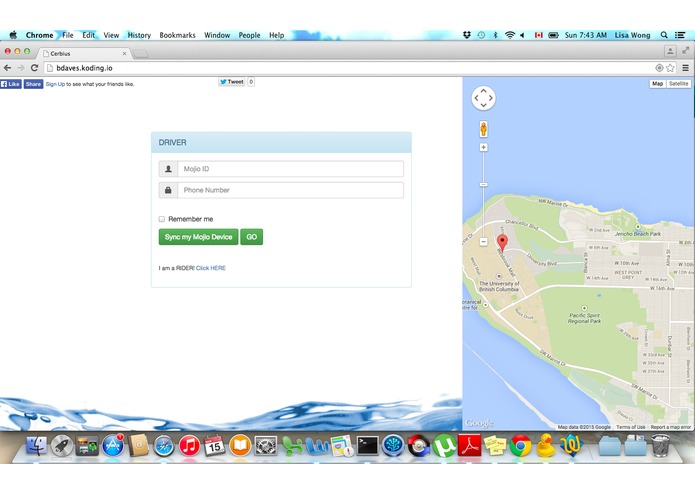The image size is (695, 494).
Task: Open Google Chrome icon in the dock
Action: [x=520, y=445]
